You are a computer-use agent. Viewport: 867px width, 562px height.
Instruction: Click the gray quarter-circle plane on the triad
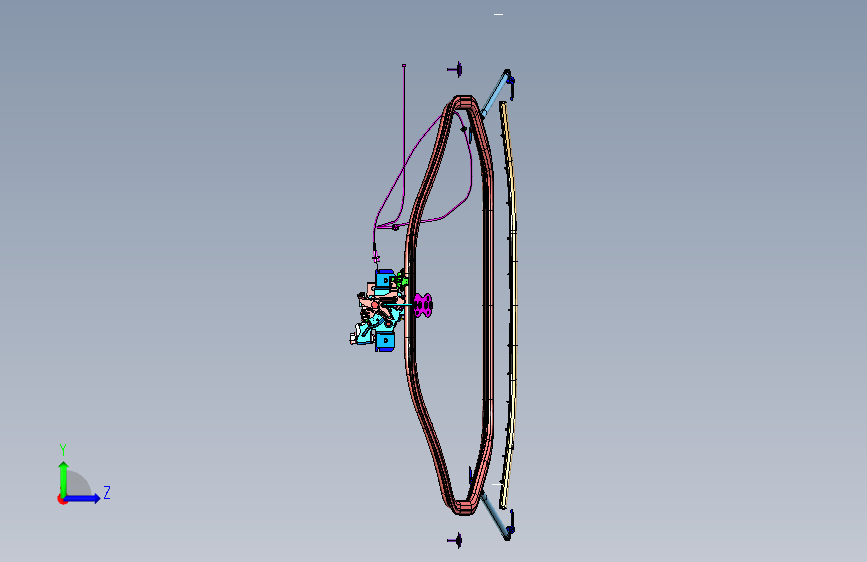tap(78, 484)
